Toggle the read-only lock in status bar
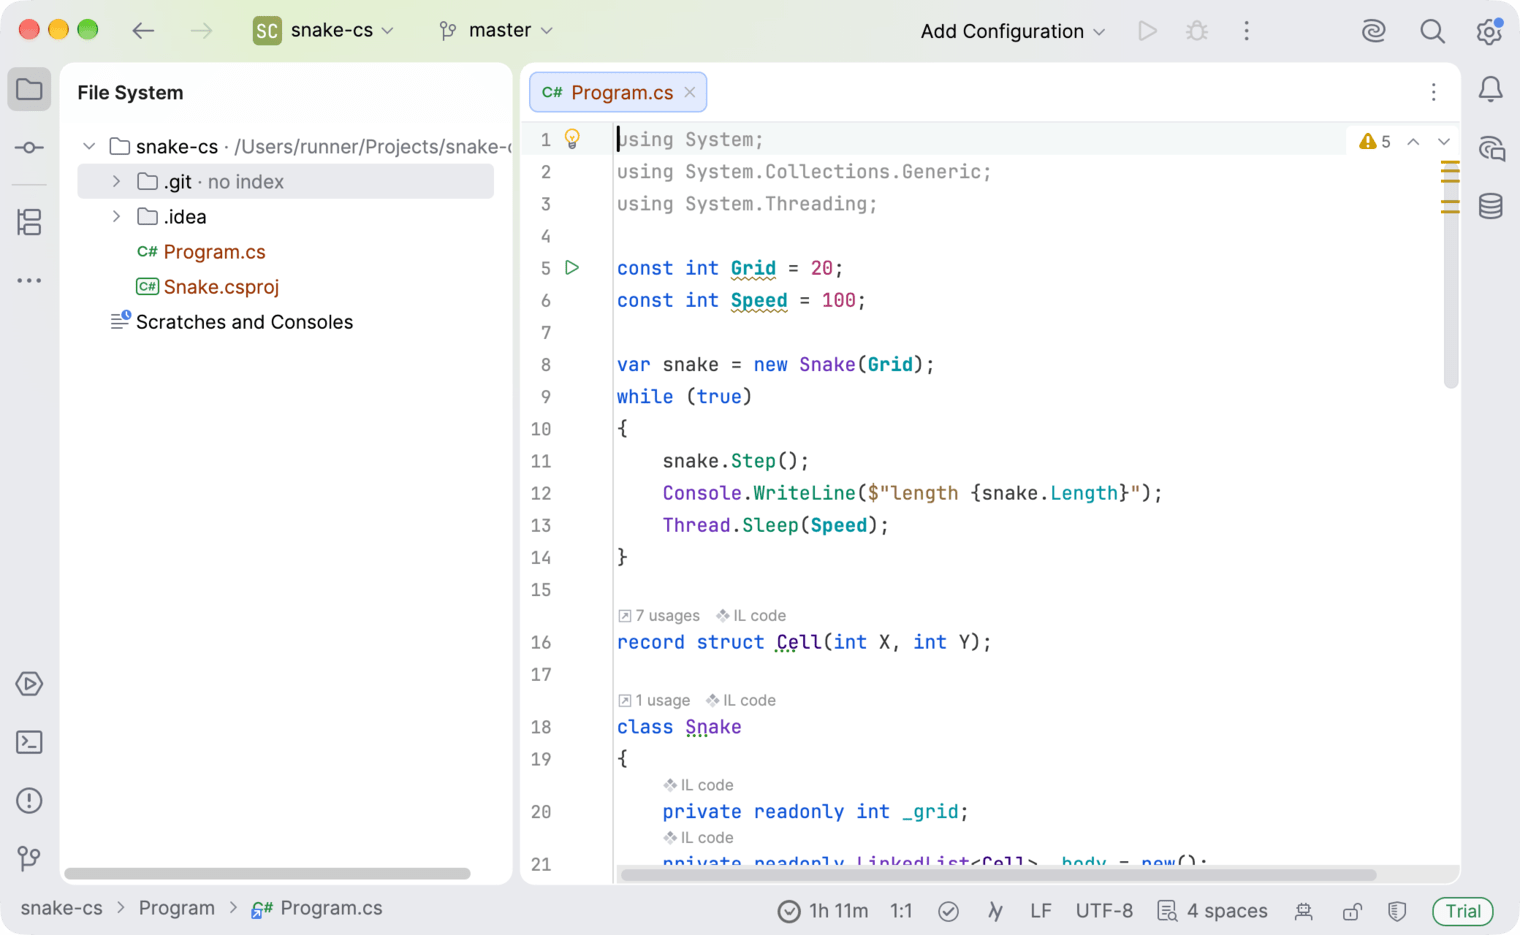 1352,911
